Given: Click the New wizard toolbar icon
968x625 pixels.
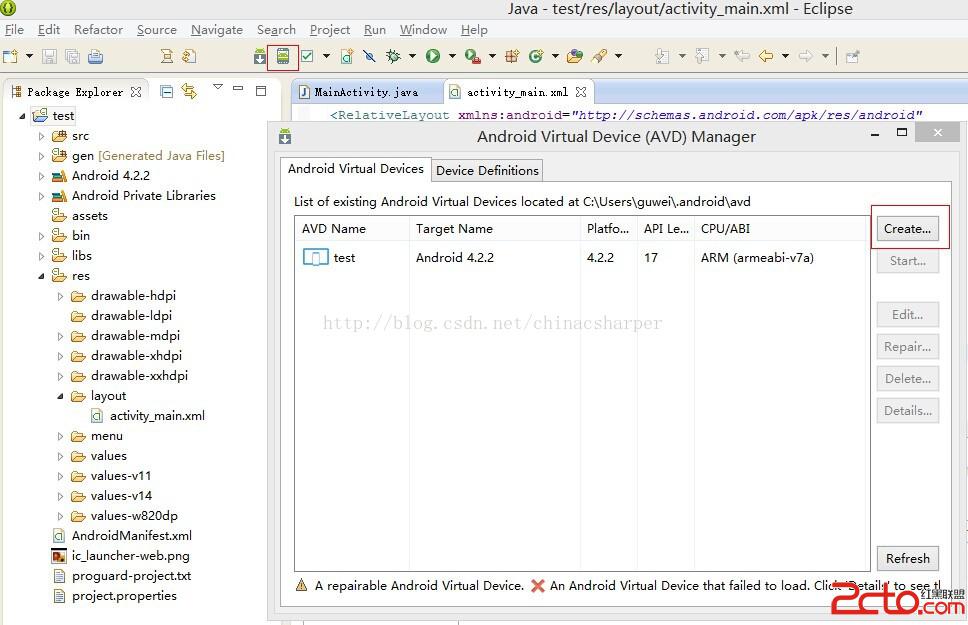Looking at the screenshot, I should click(10, 56).
